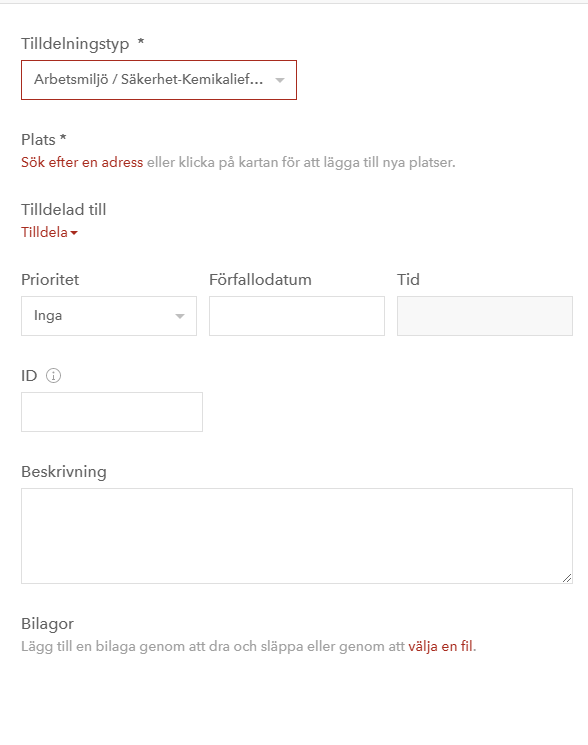Viewport: 588px width, 745px height.
Task: Click the Inga priority value
Action: click(x=48, y=316)
